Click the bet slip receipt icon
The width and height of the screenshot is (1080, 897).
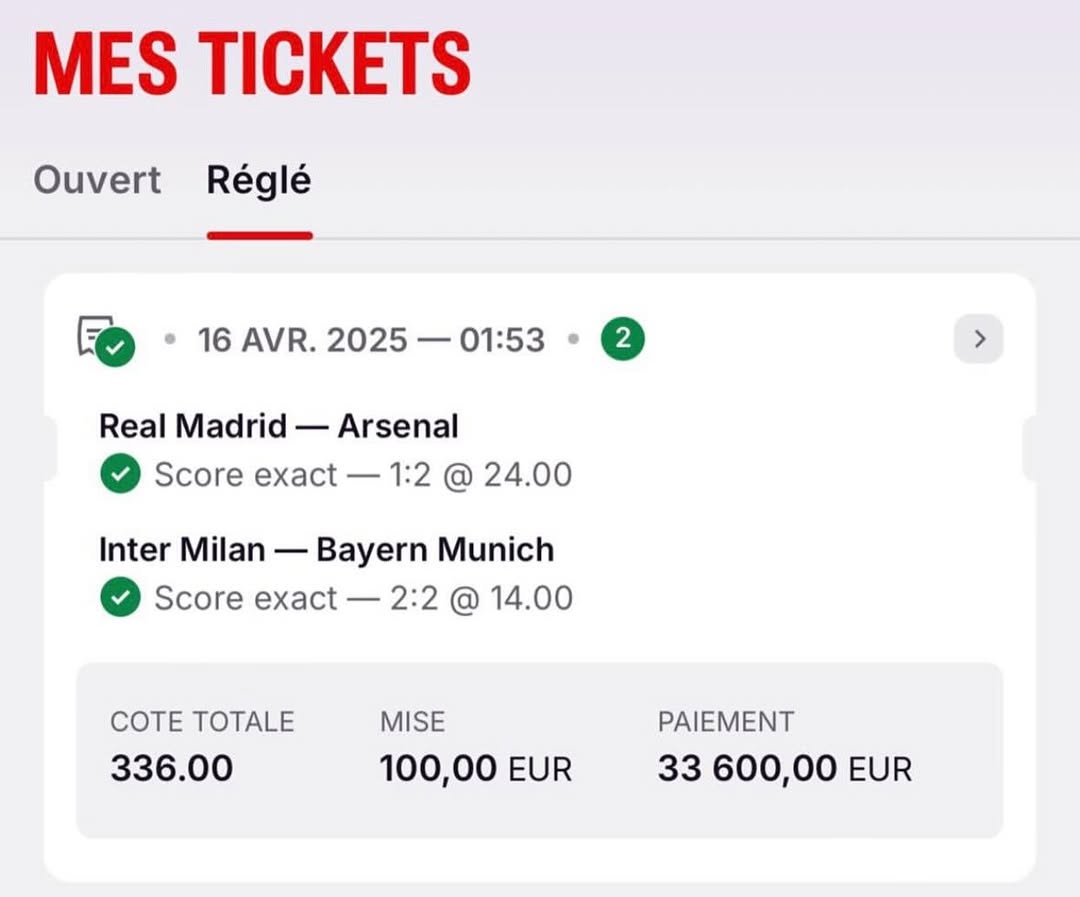pyautogui.click(x=105, y=341)
